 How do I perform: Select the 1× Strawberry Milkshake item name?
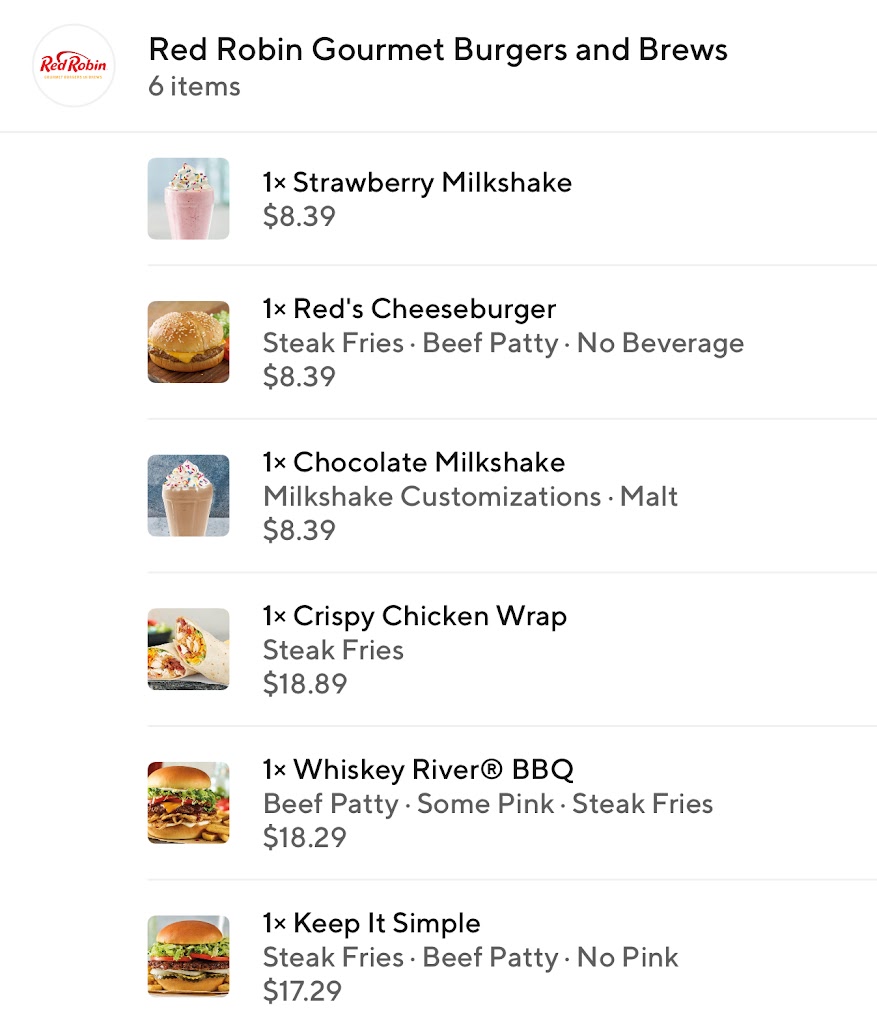coord(417,183)
